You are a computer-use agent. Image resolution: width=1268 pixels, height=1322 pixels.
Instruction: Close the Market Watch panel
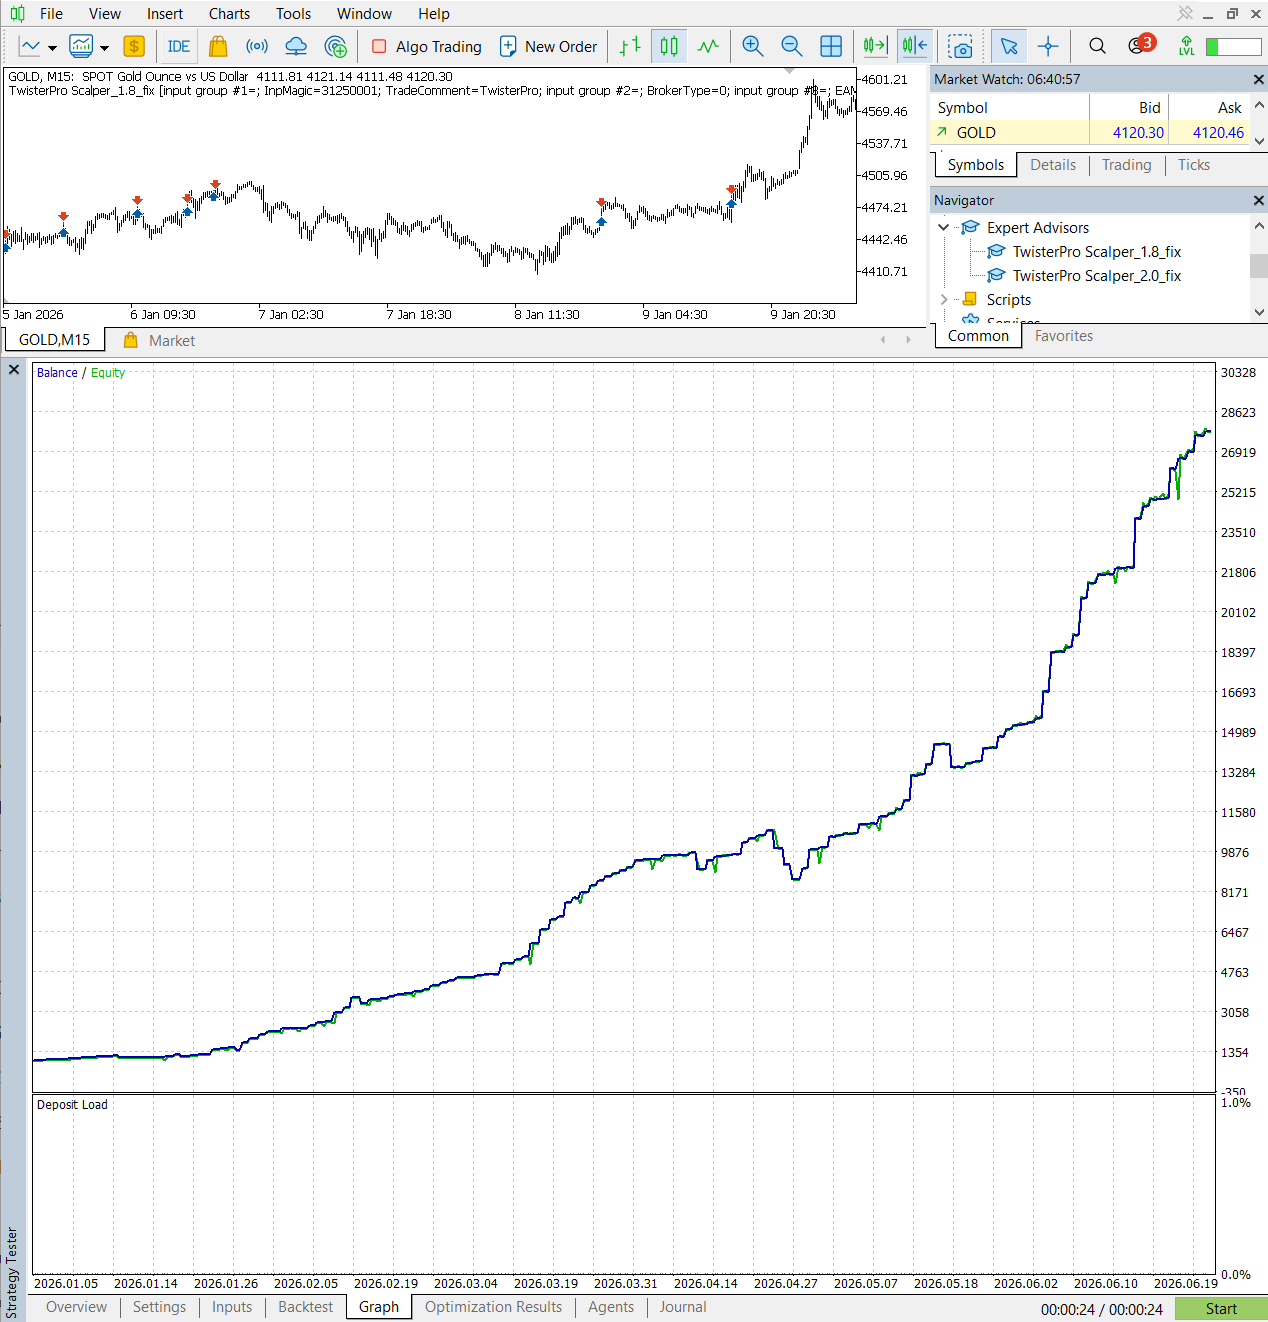1258,79
